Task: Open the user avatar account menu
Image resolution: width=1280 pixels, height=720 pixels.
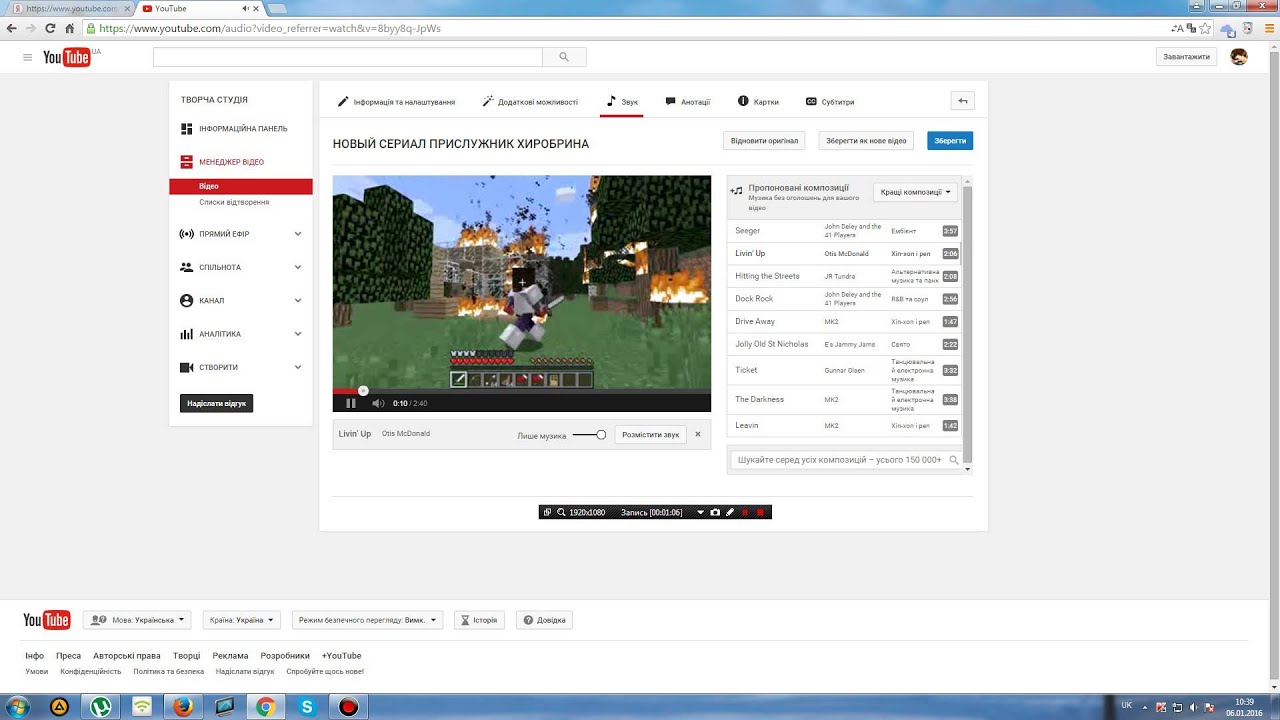Action: coord(1238,57)
